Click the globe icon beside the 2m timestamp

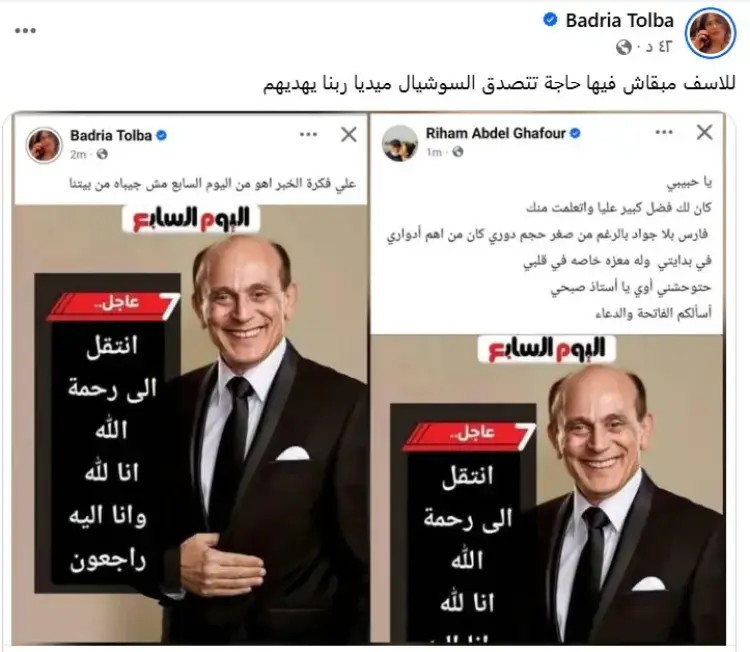click(102, 154)
